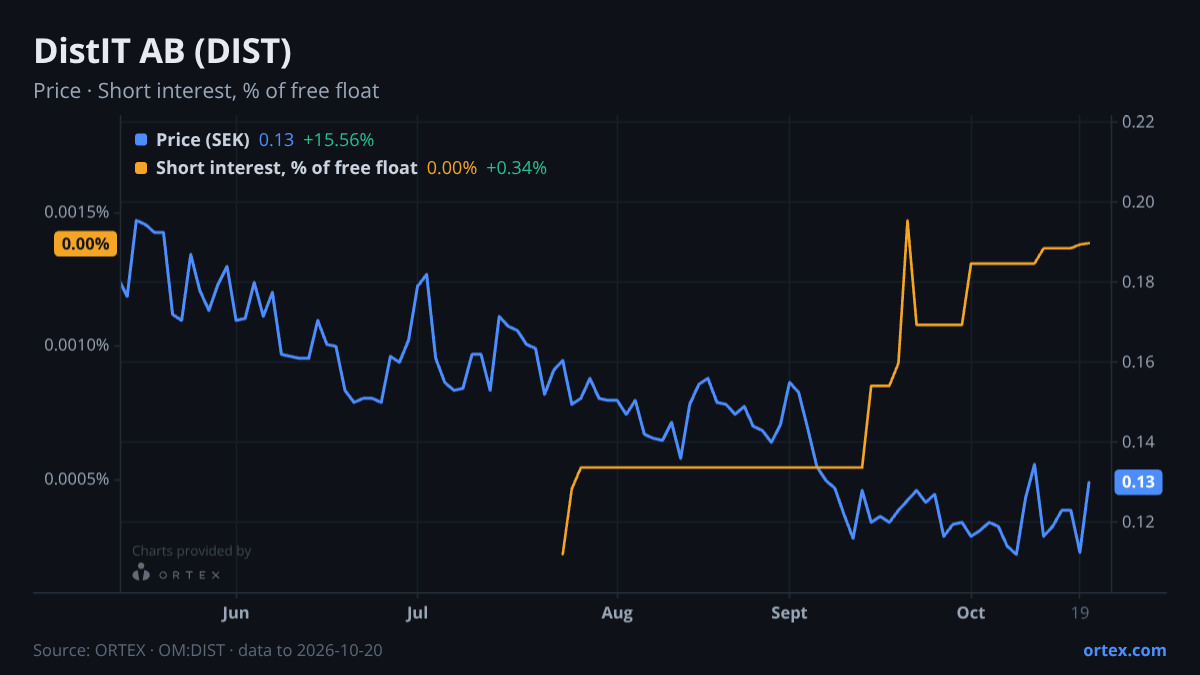Click the Aug x-axis label

point(618,613)
